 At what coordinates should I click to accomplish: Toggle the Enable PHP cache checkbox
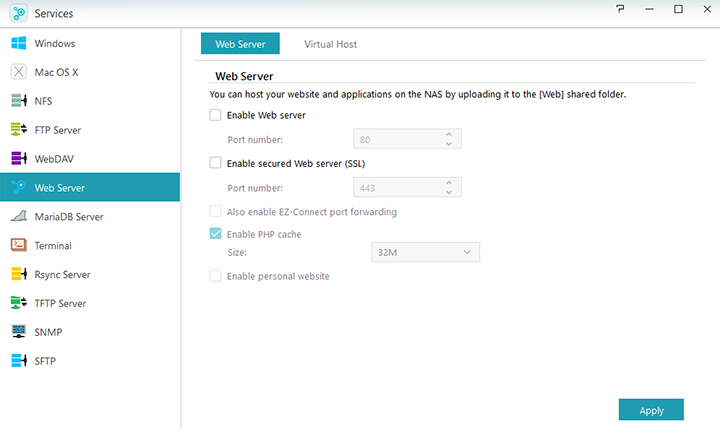coord(215,234)
